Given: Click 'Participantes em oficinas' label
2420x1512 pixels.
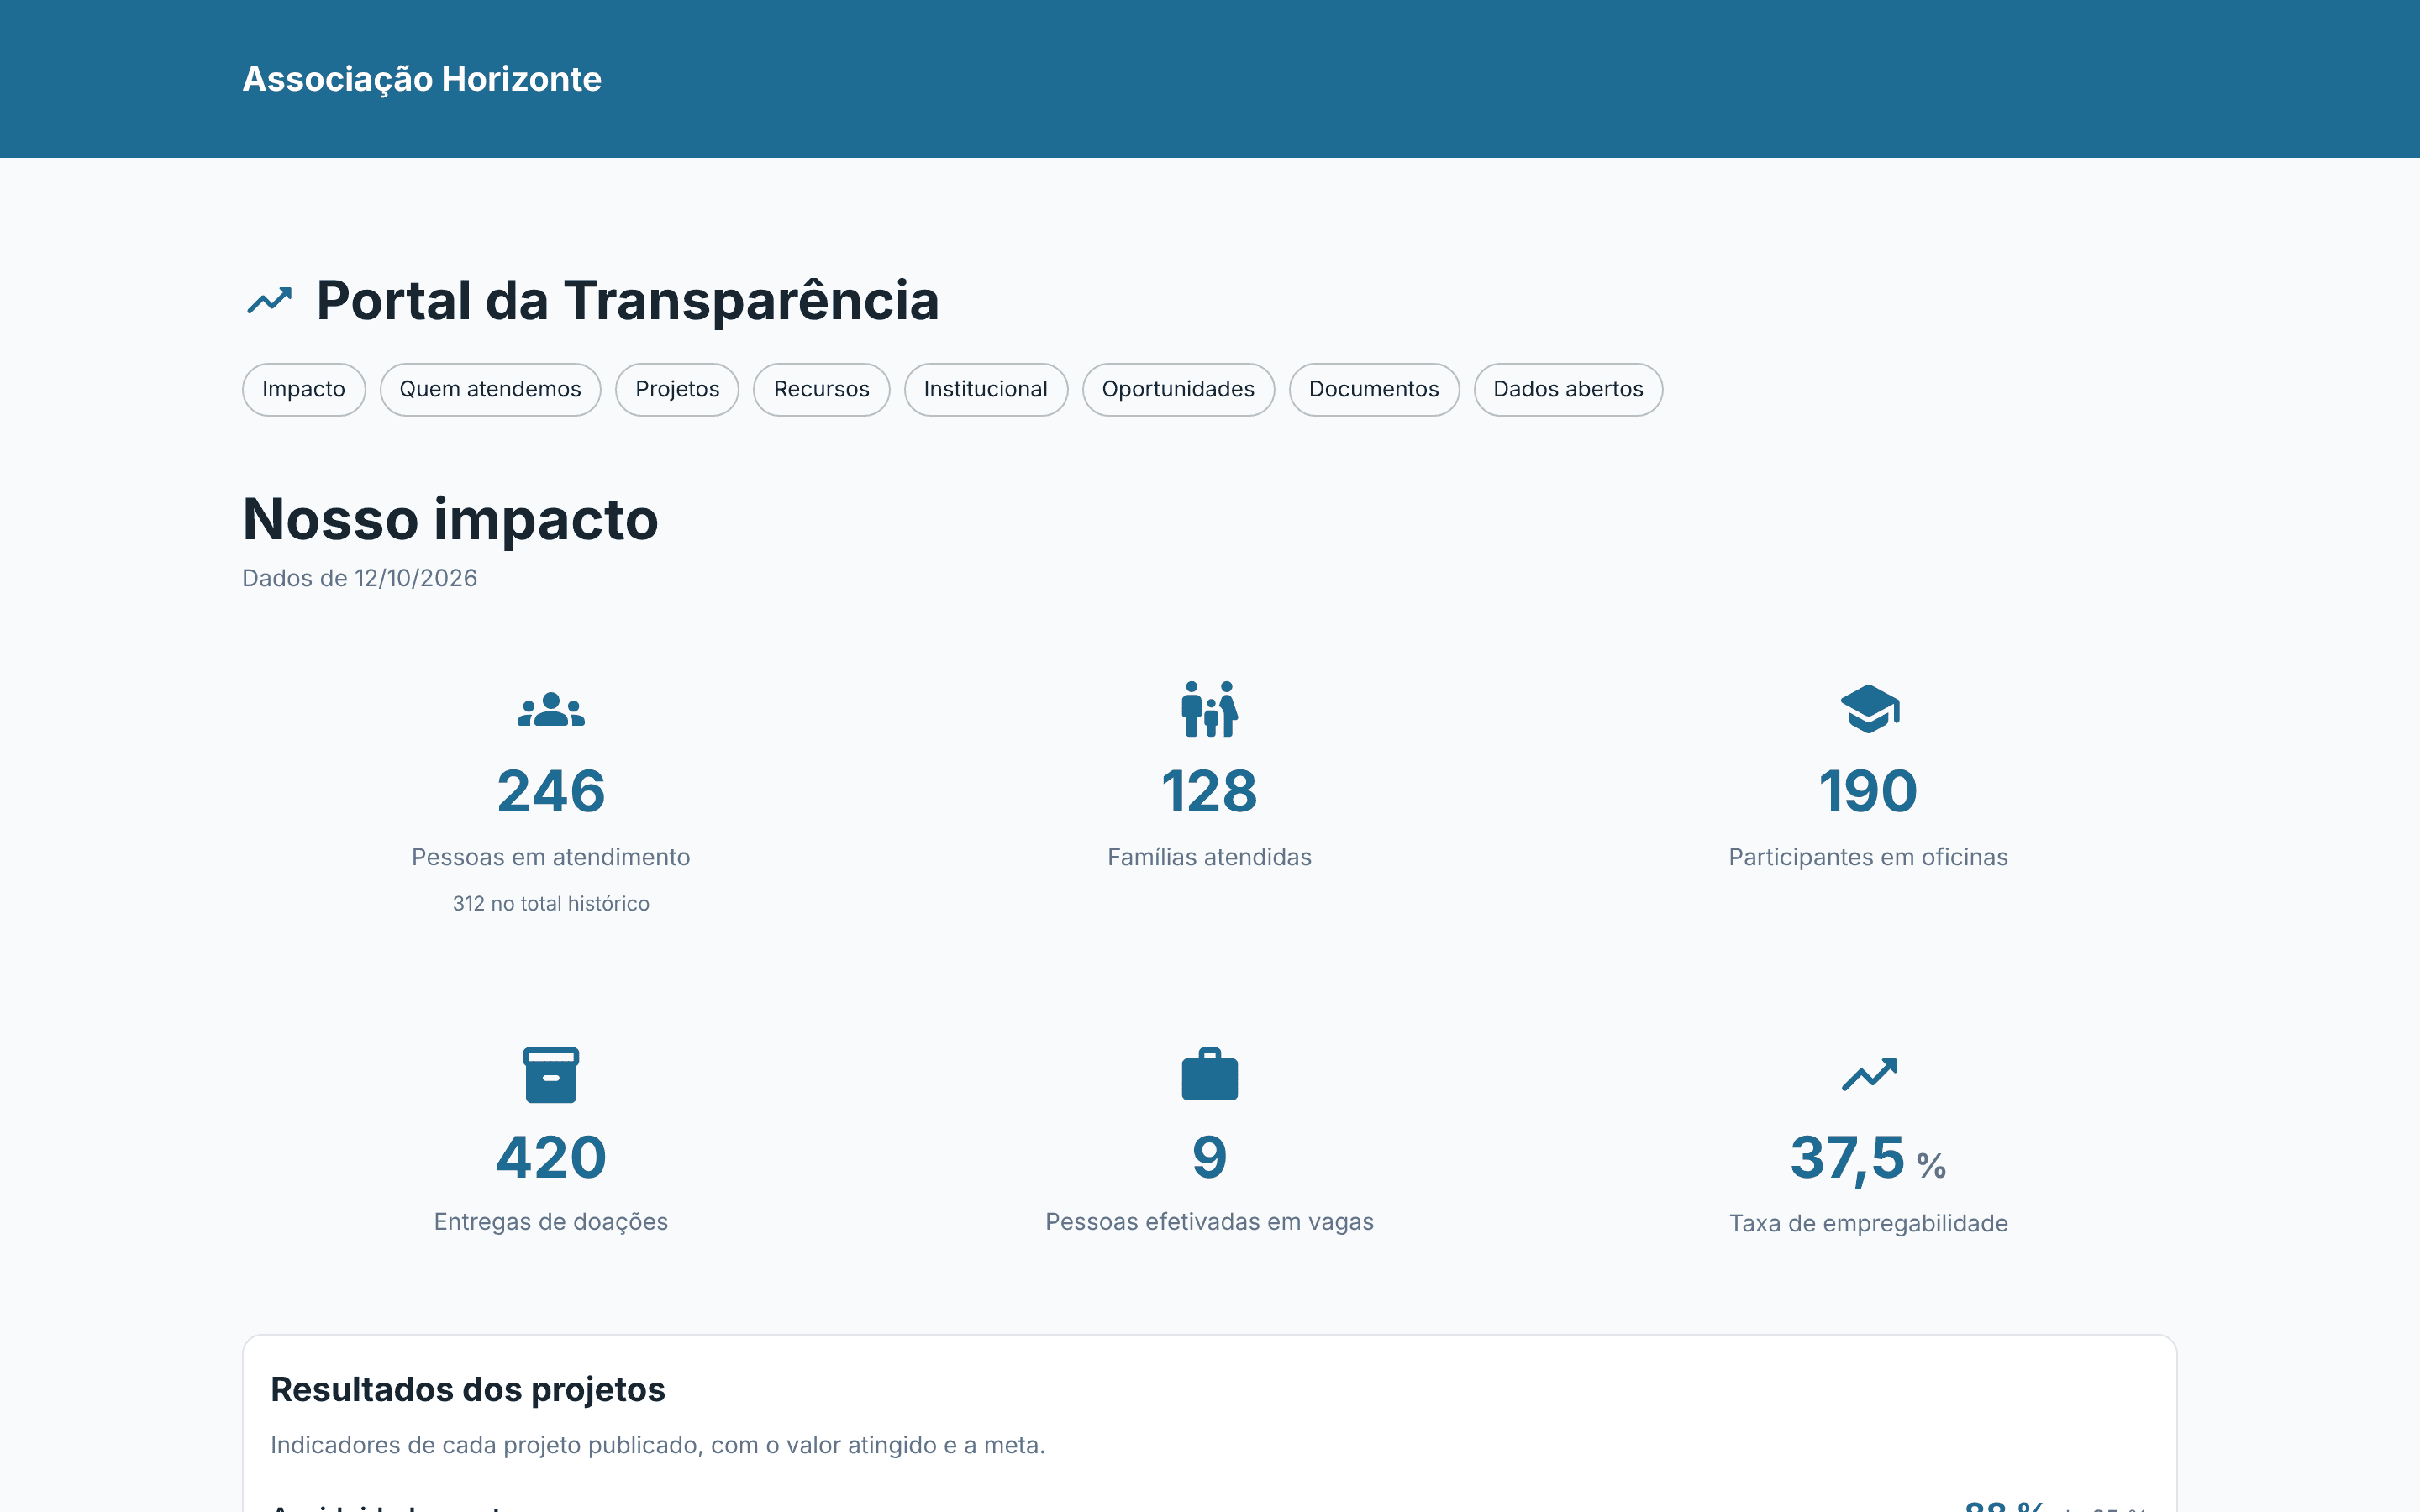Looking at the screenshot, I should point(1868,857).
